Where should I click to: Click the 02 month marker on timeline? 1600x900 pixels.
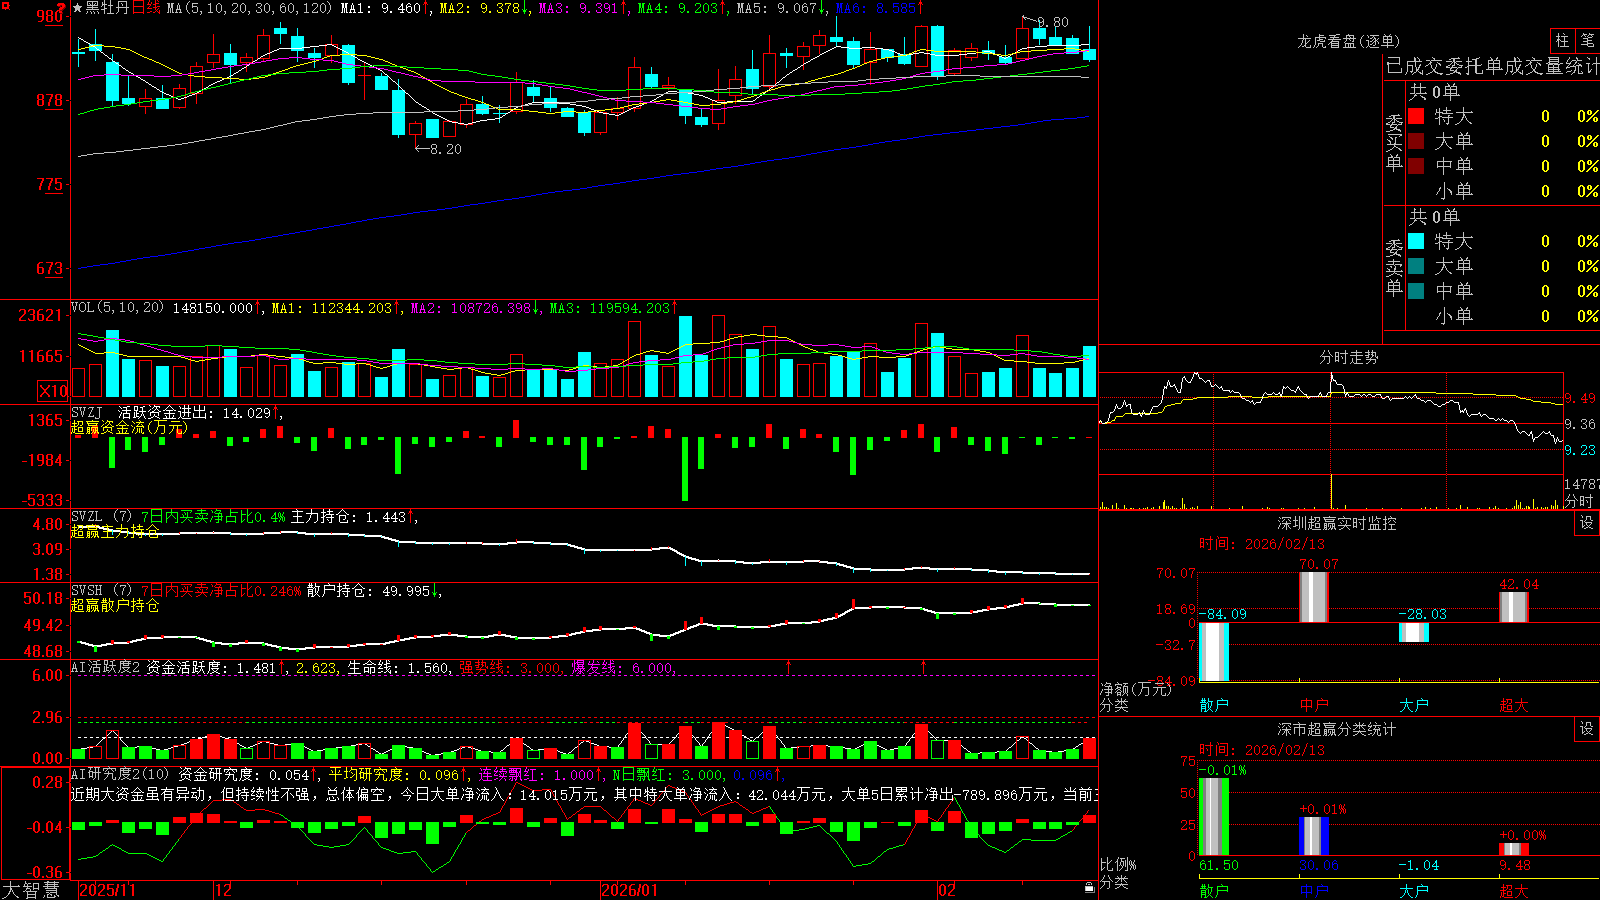coord(947,890)
